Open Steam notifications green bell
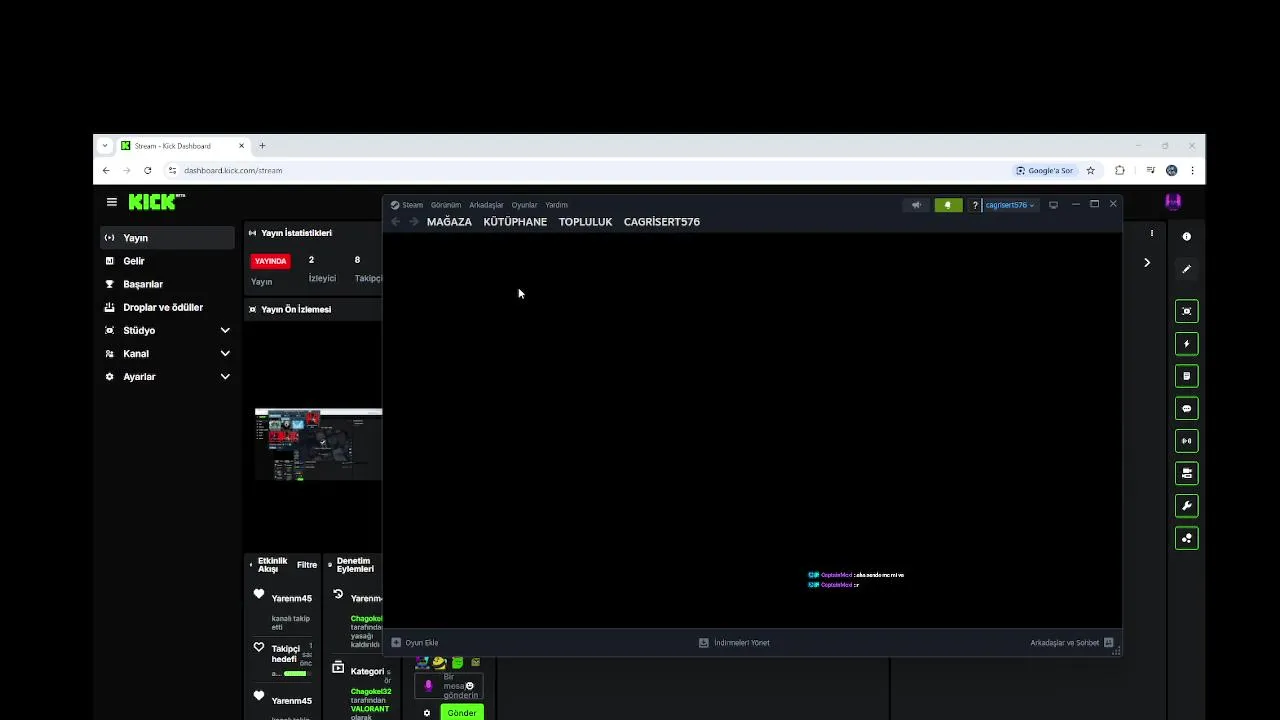 tap(948, 205)
